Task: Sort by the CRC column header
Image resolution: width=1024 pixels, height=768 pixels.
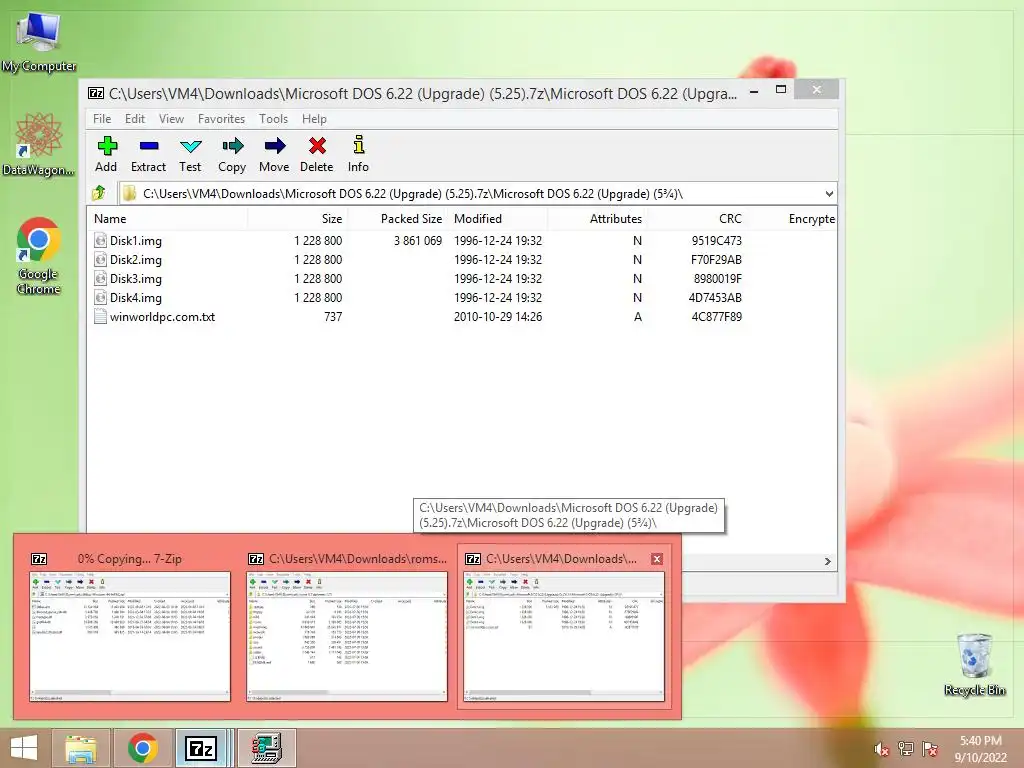Action: tap(696, 219)
